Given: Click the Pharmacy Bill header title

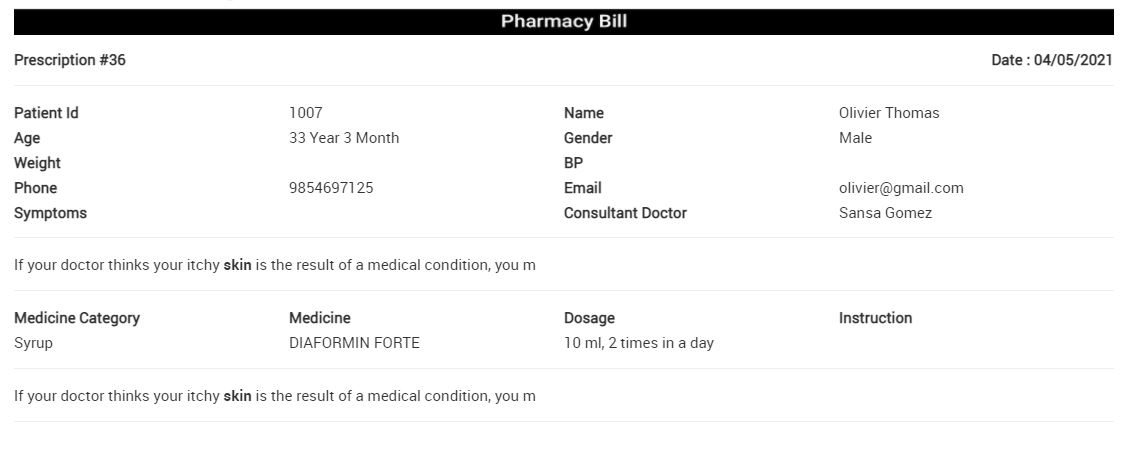Looking at the screenshot, I should coord(564,22).
